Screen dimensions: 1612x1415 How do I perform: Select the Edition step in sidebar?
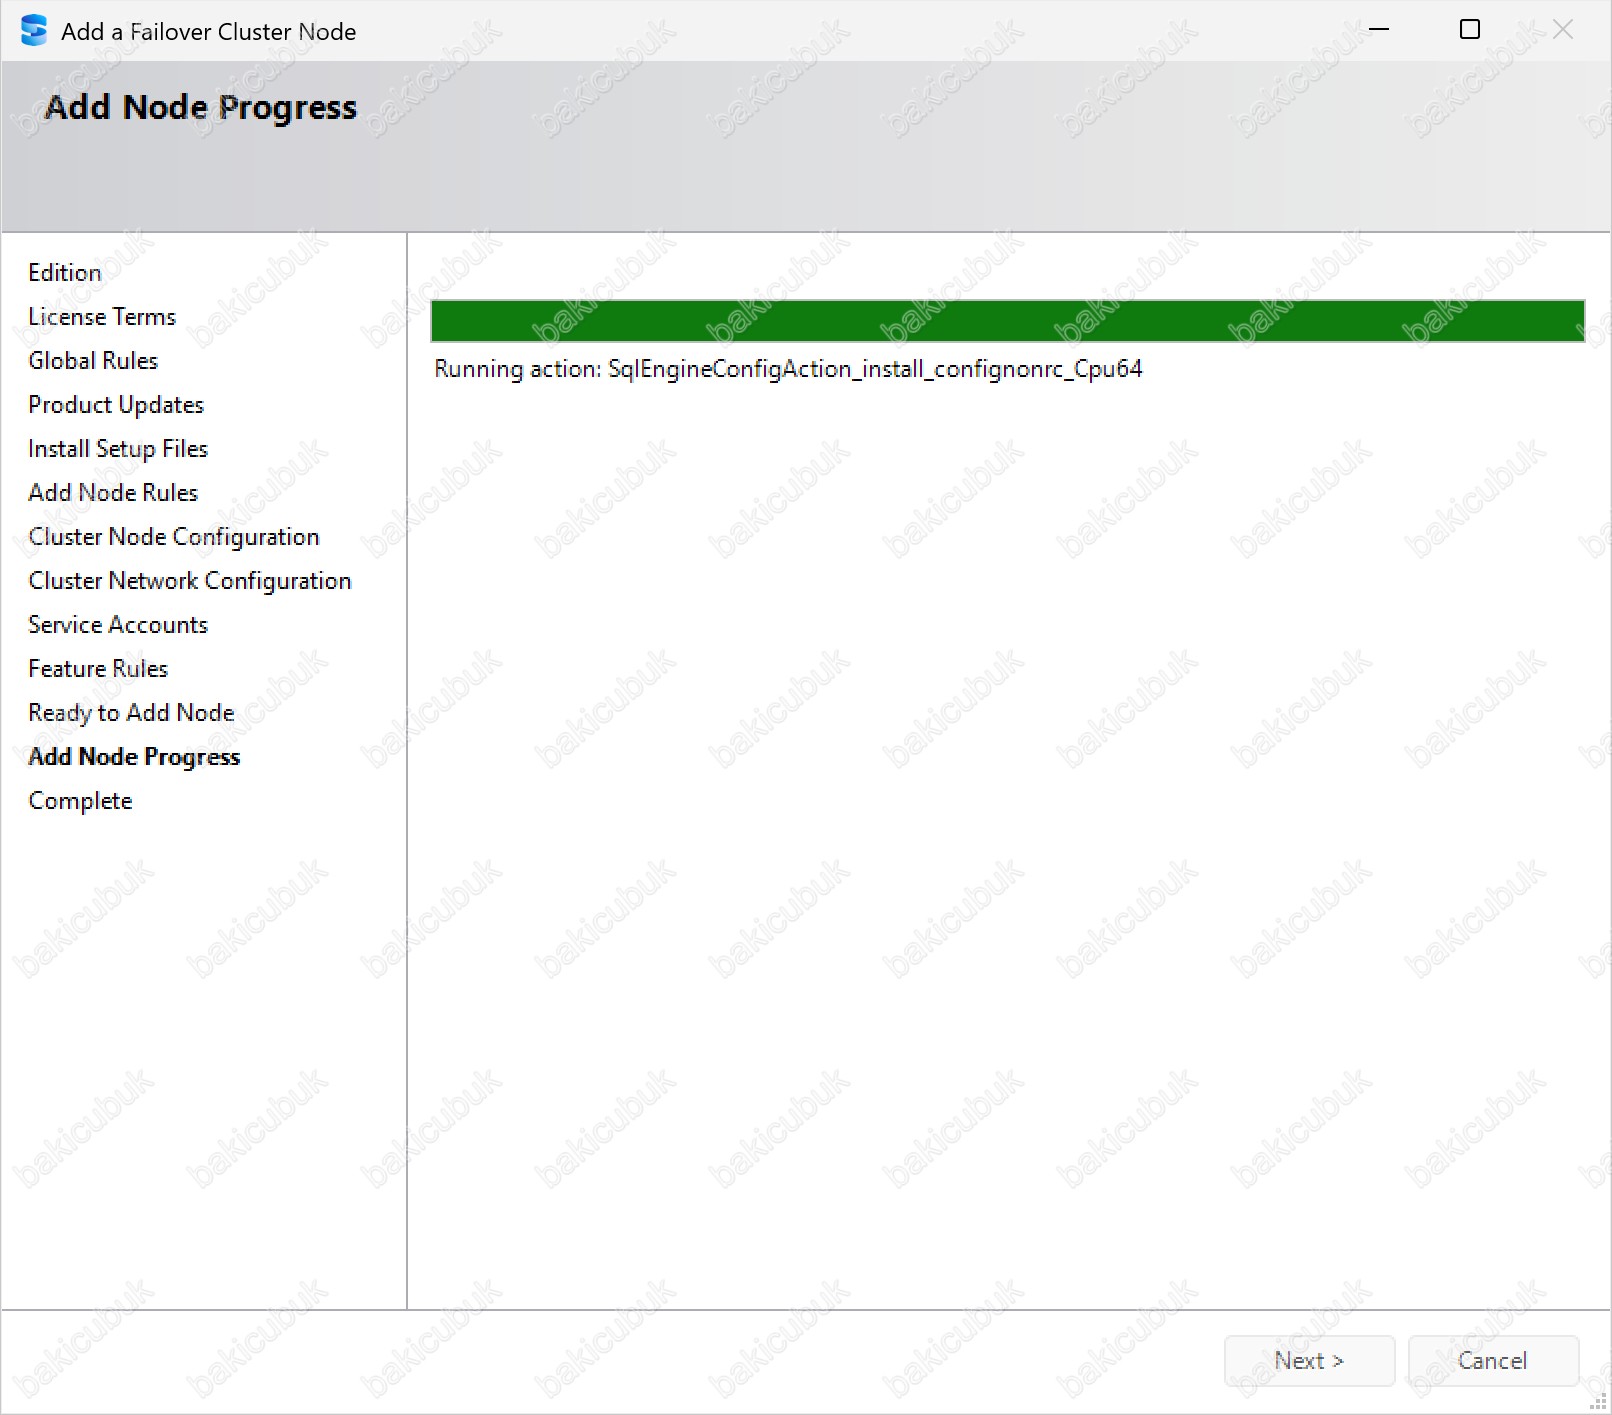pyautogui.click(x=65, y=273)
